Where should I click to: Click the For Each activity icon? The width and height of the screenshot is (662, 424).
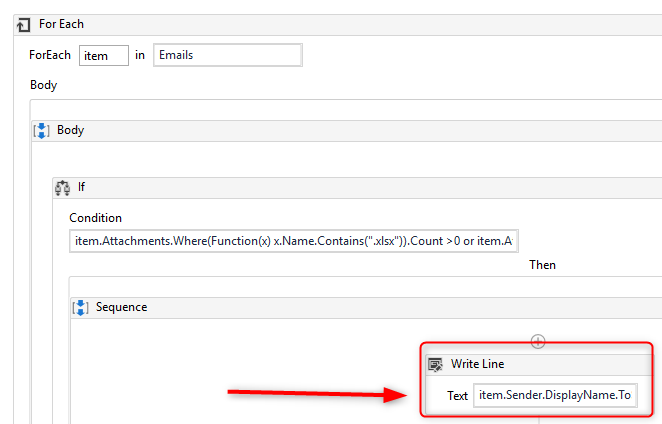(x=24, y=24)
